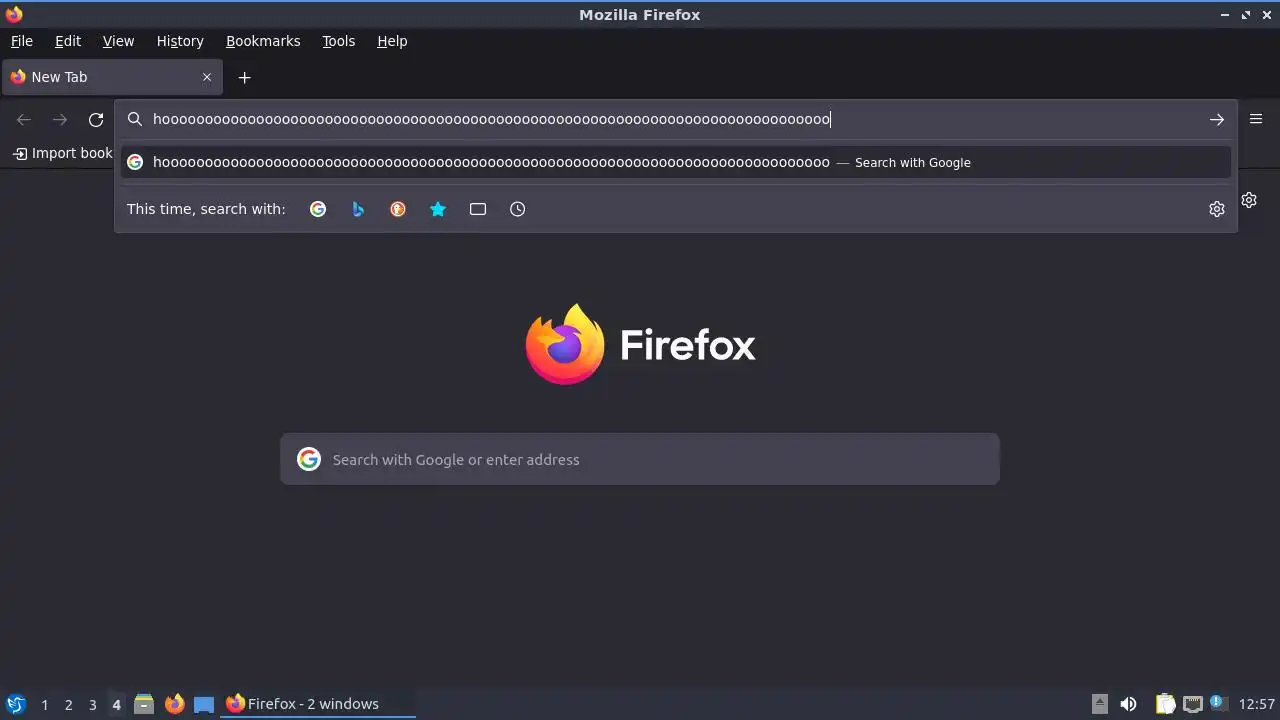
Task: Open the network tray icon
Action: pos(1192,704)
